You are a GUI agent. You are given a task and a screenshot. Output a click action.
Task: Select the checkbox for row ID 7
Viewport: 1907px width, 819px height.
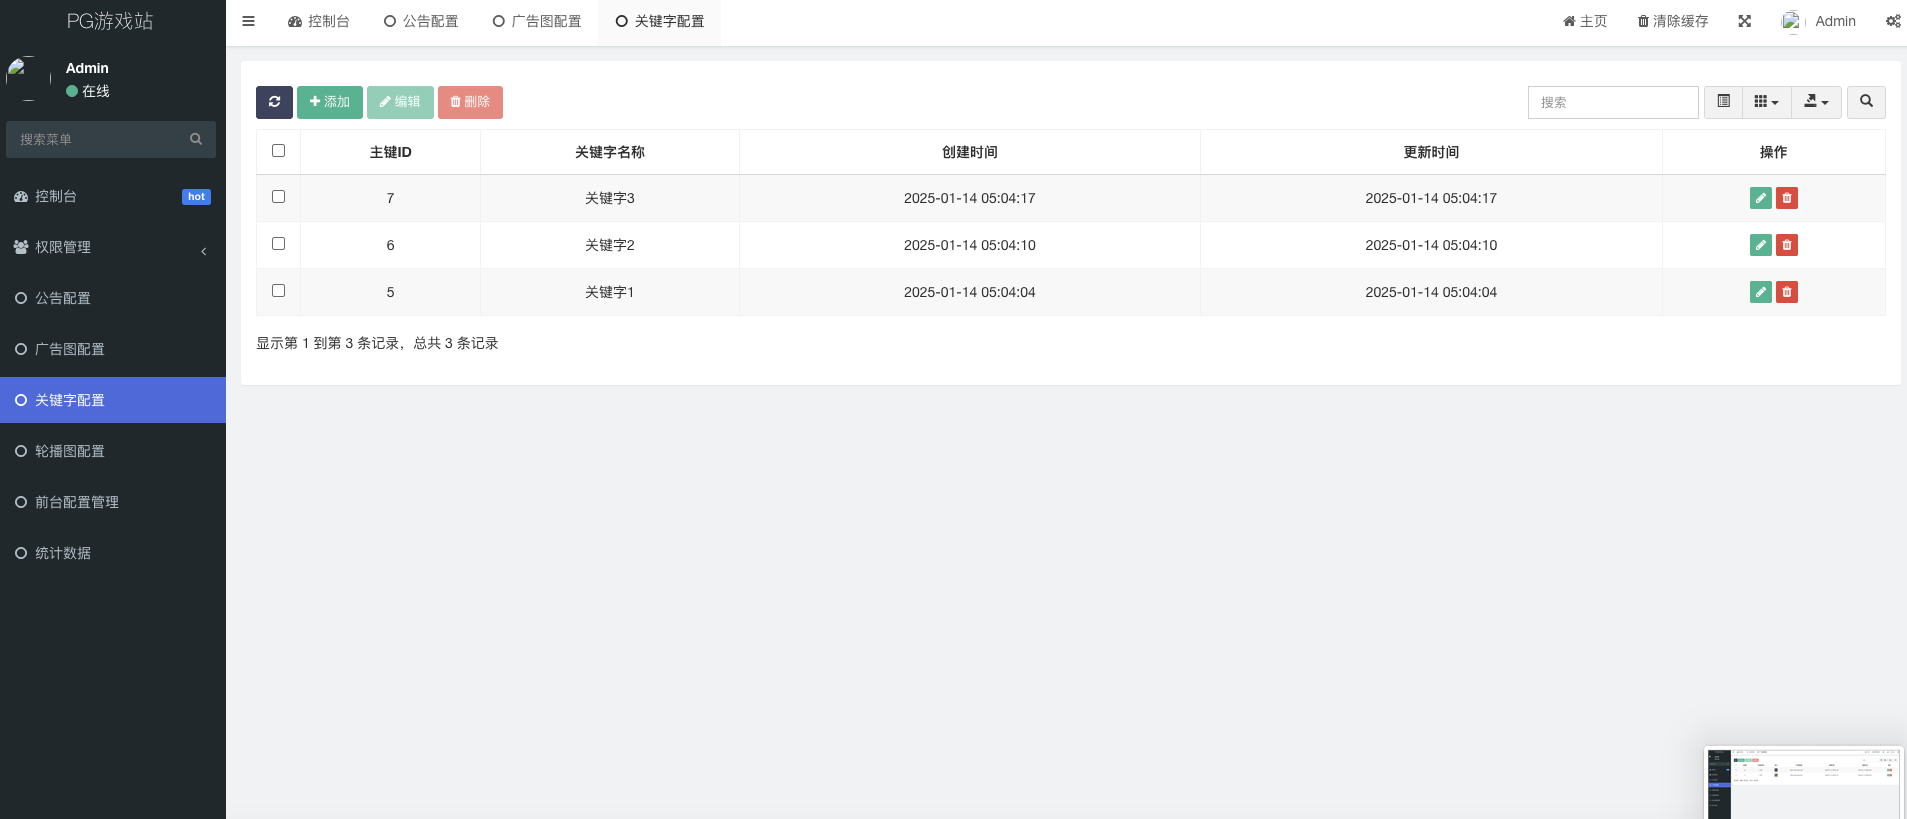click(278, 197)
